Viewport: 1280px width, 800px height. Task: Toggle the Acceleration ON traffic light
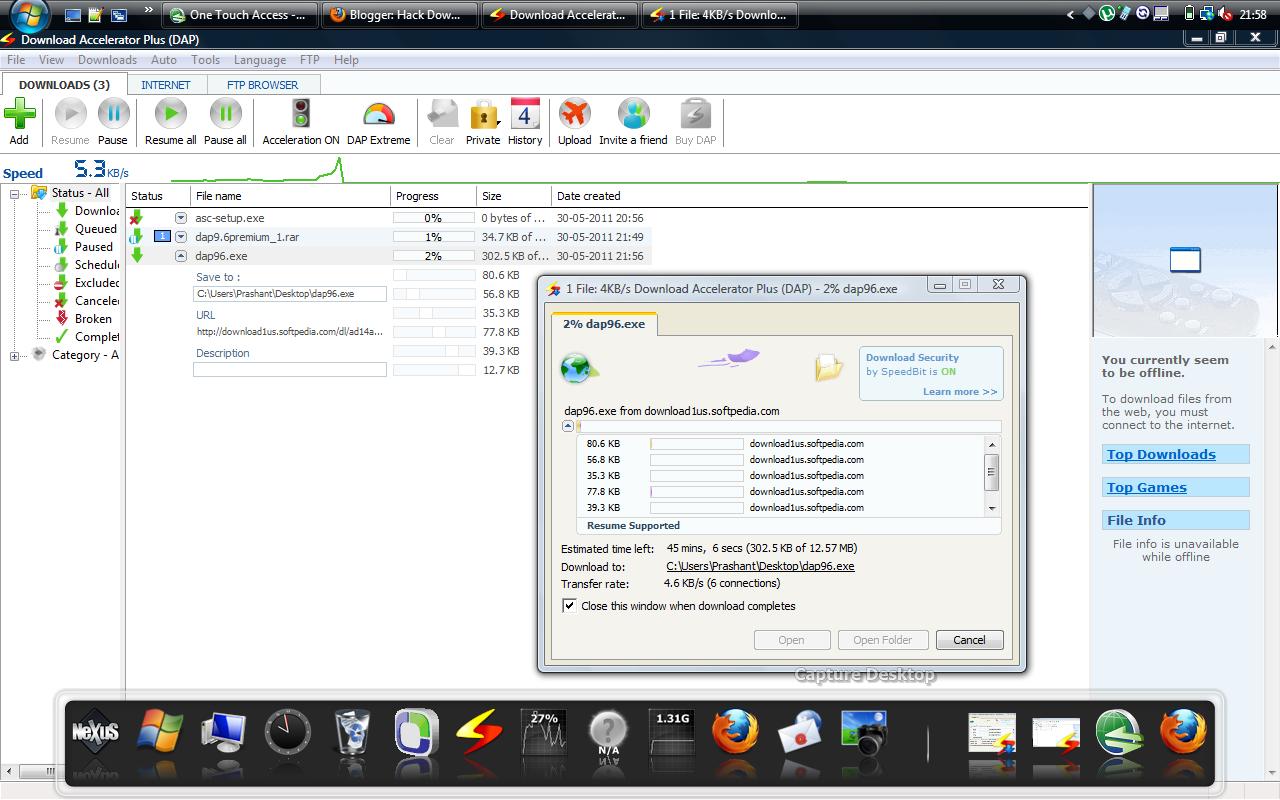pyautogui.click(x=299, y=115)
